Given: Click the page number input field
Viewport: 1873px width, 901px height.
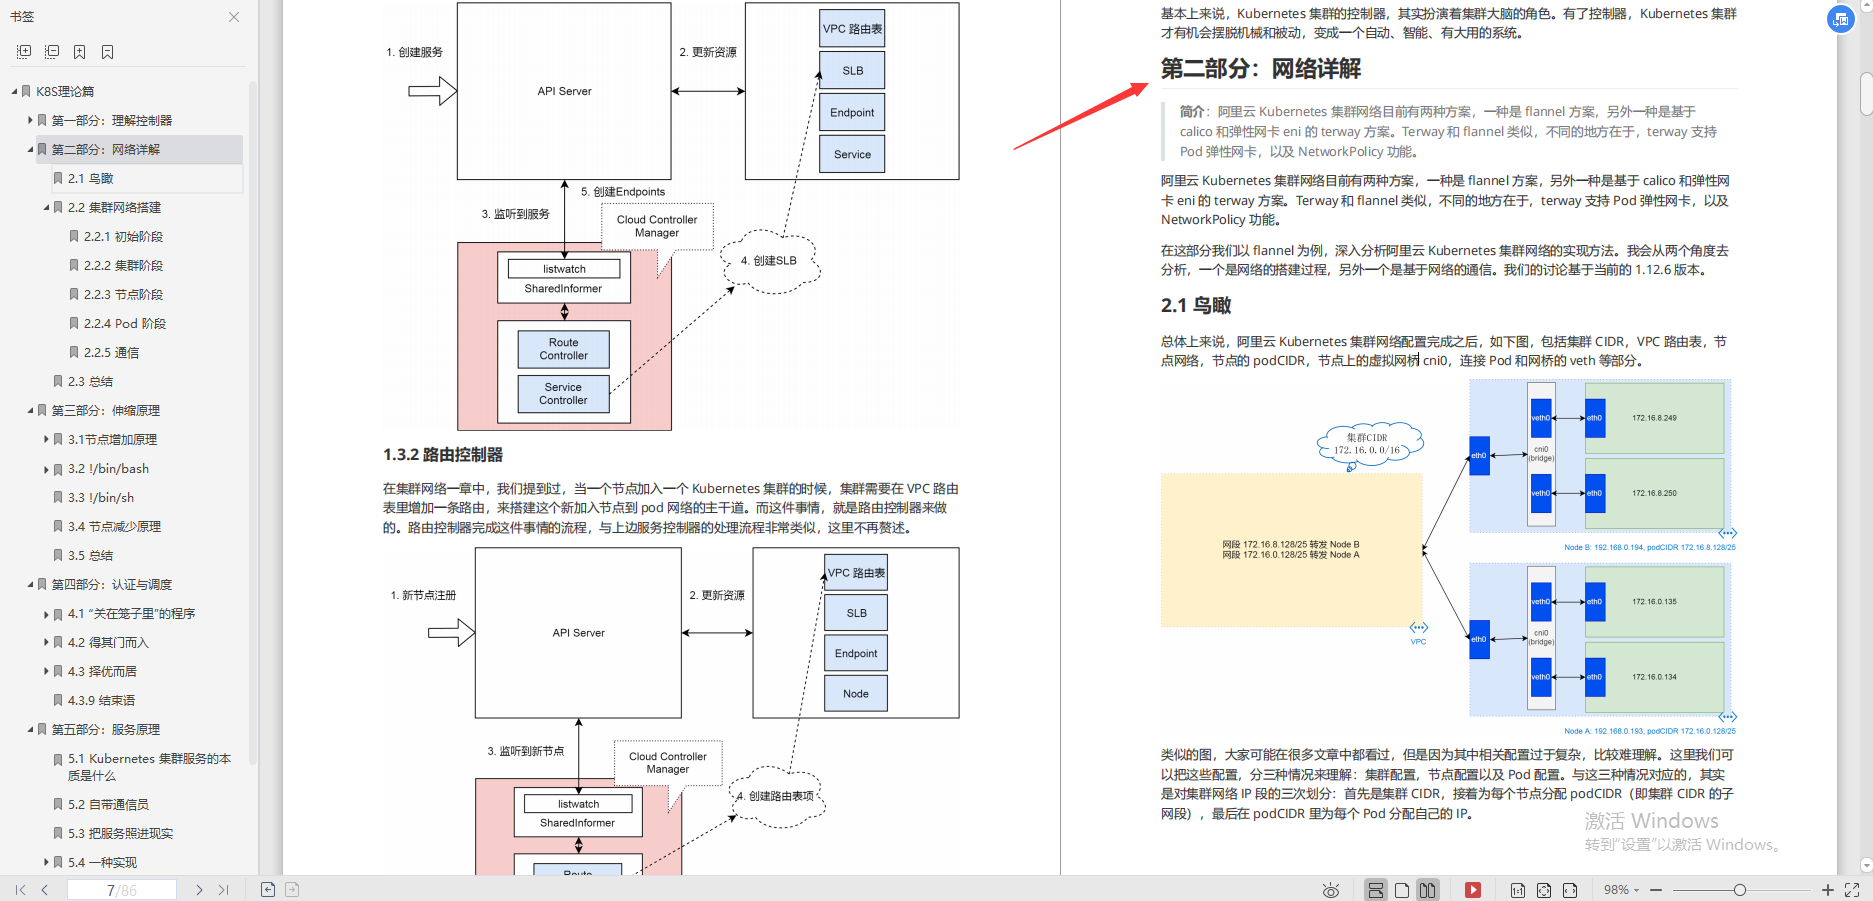Looking at the screenshot, I should click(122, 890).
